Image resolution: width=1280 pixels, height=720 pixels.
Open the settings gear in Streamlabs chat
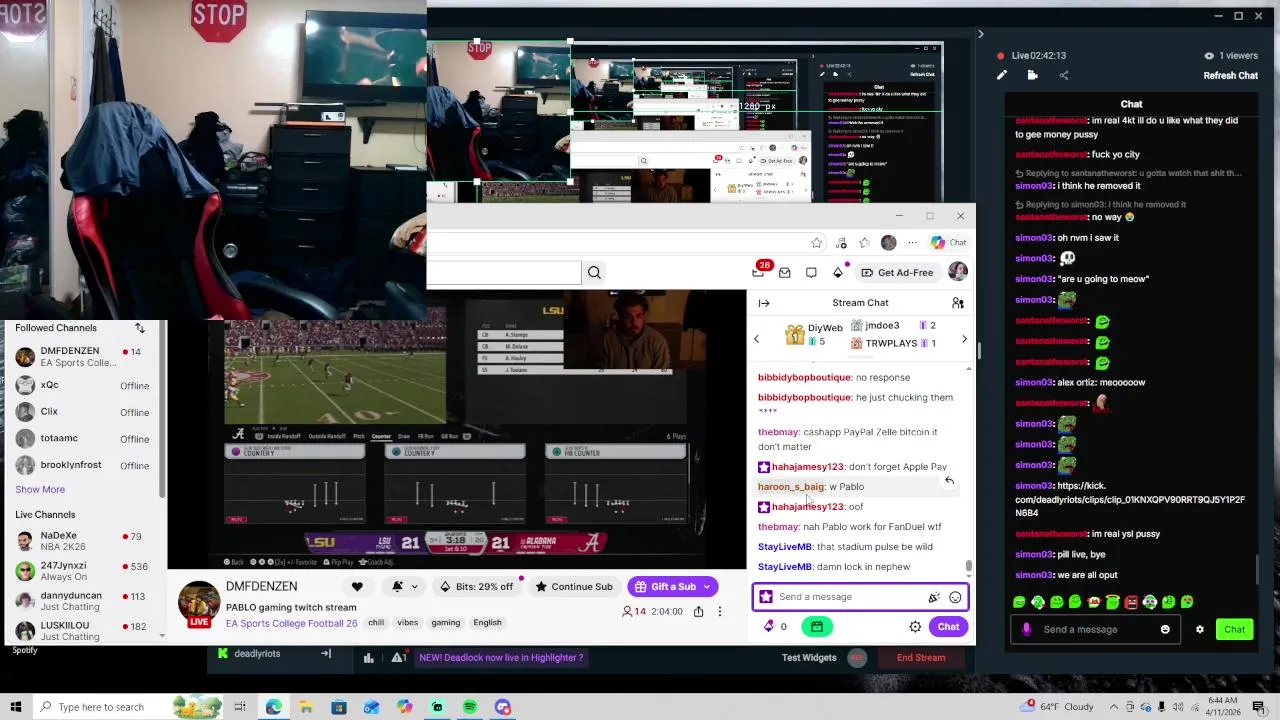1200,629
